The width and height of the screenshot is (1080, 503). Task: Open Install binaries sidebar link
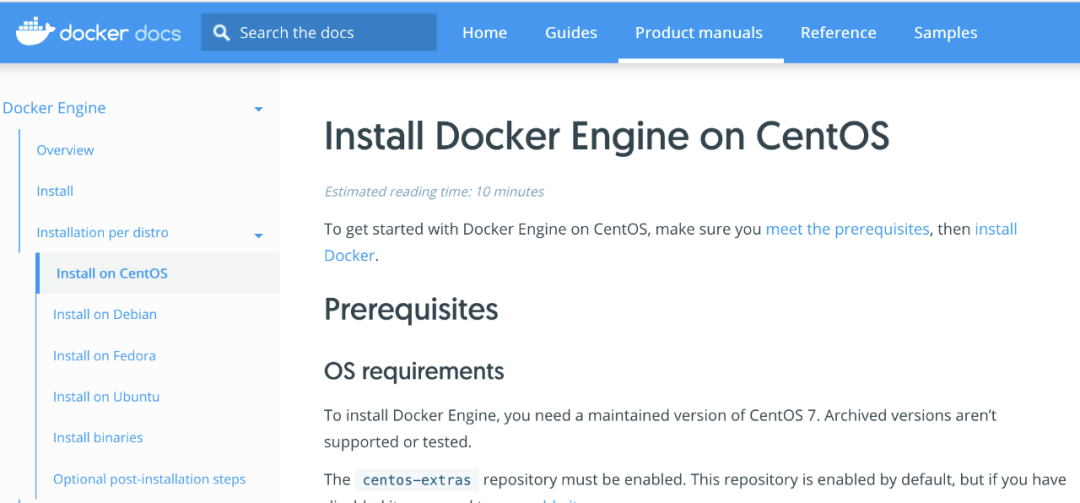click(98, 437)
